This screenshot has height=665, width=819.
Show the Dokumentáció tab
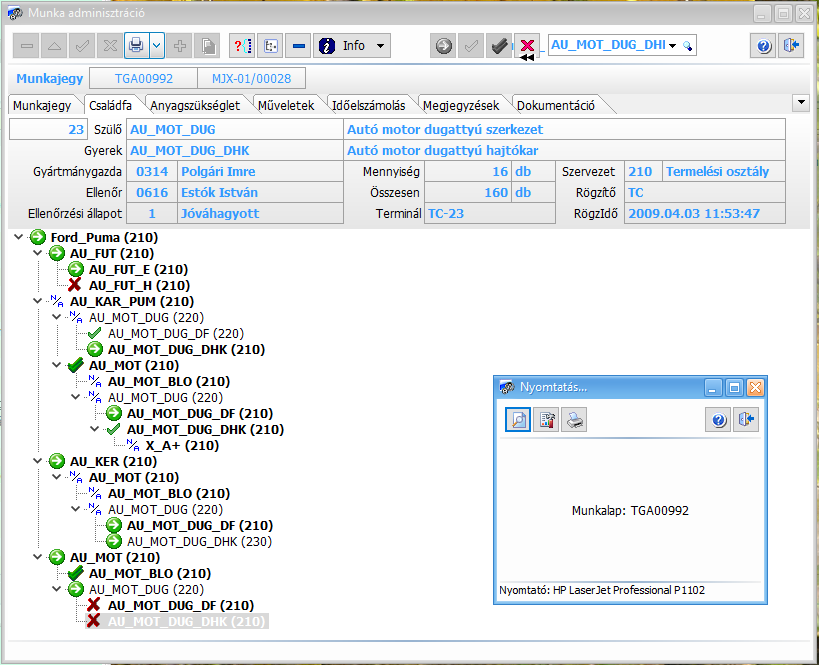[556, 106]
